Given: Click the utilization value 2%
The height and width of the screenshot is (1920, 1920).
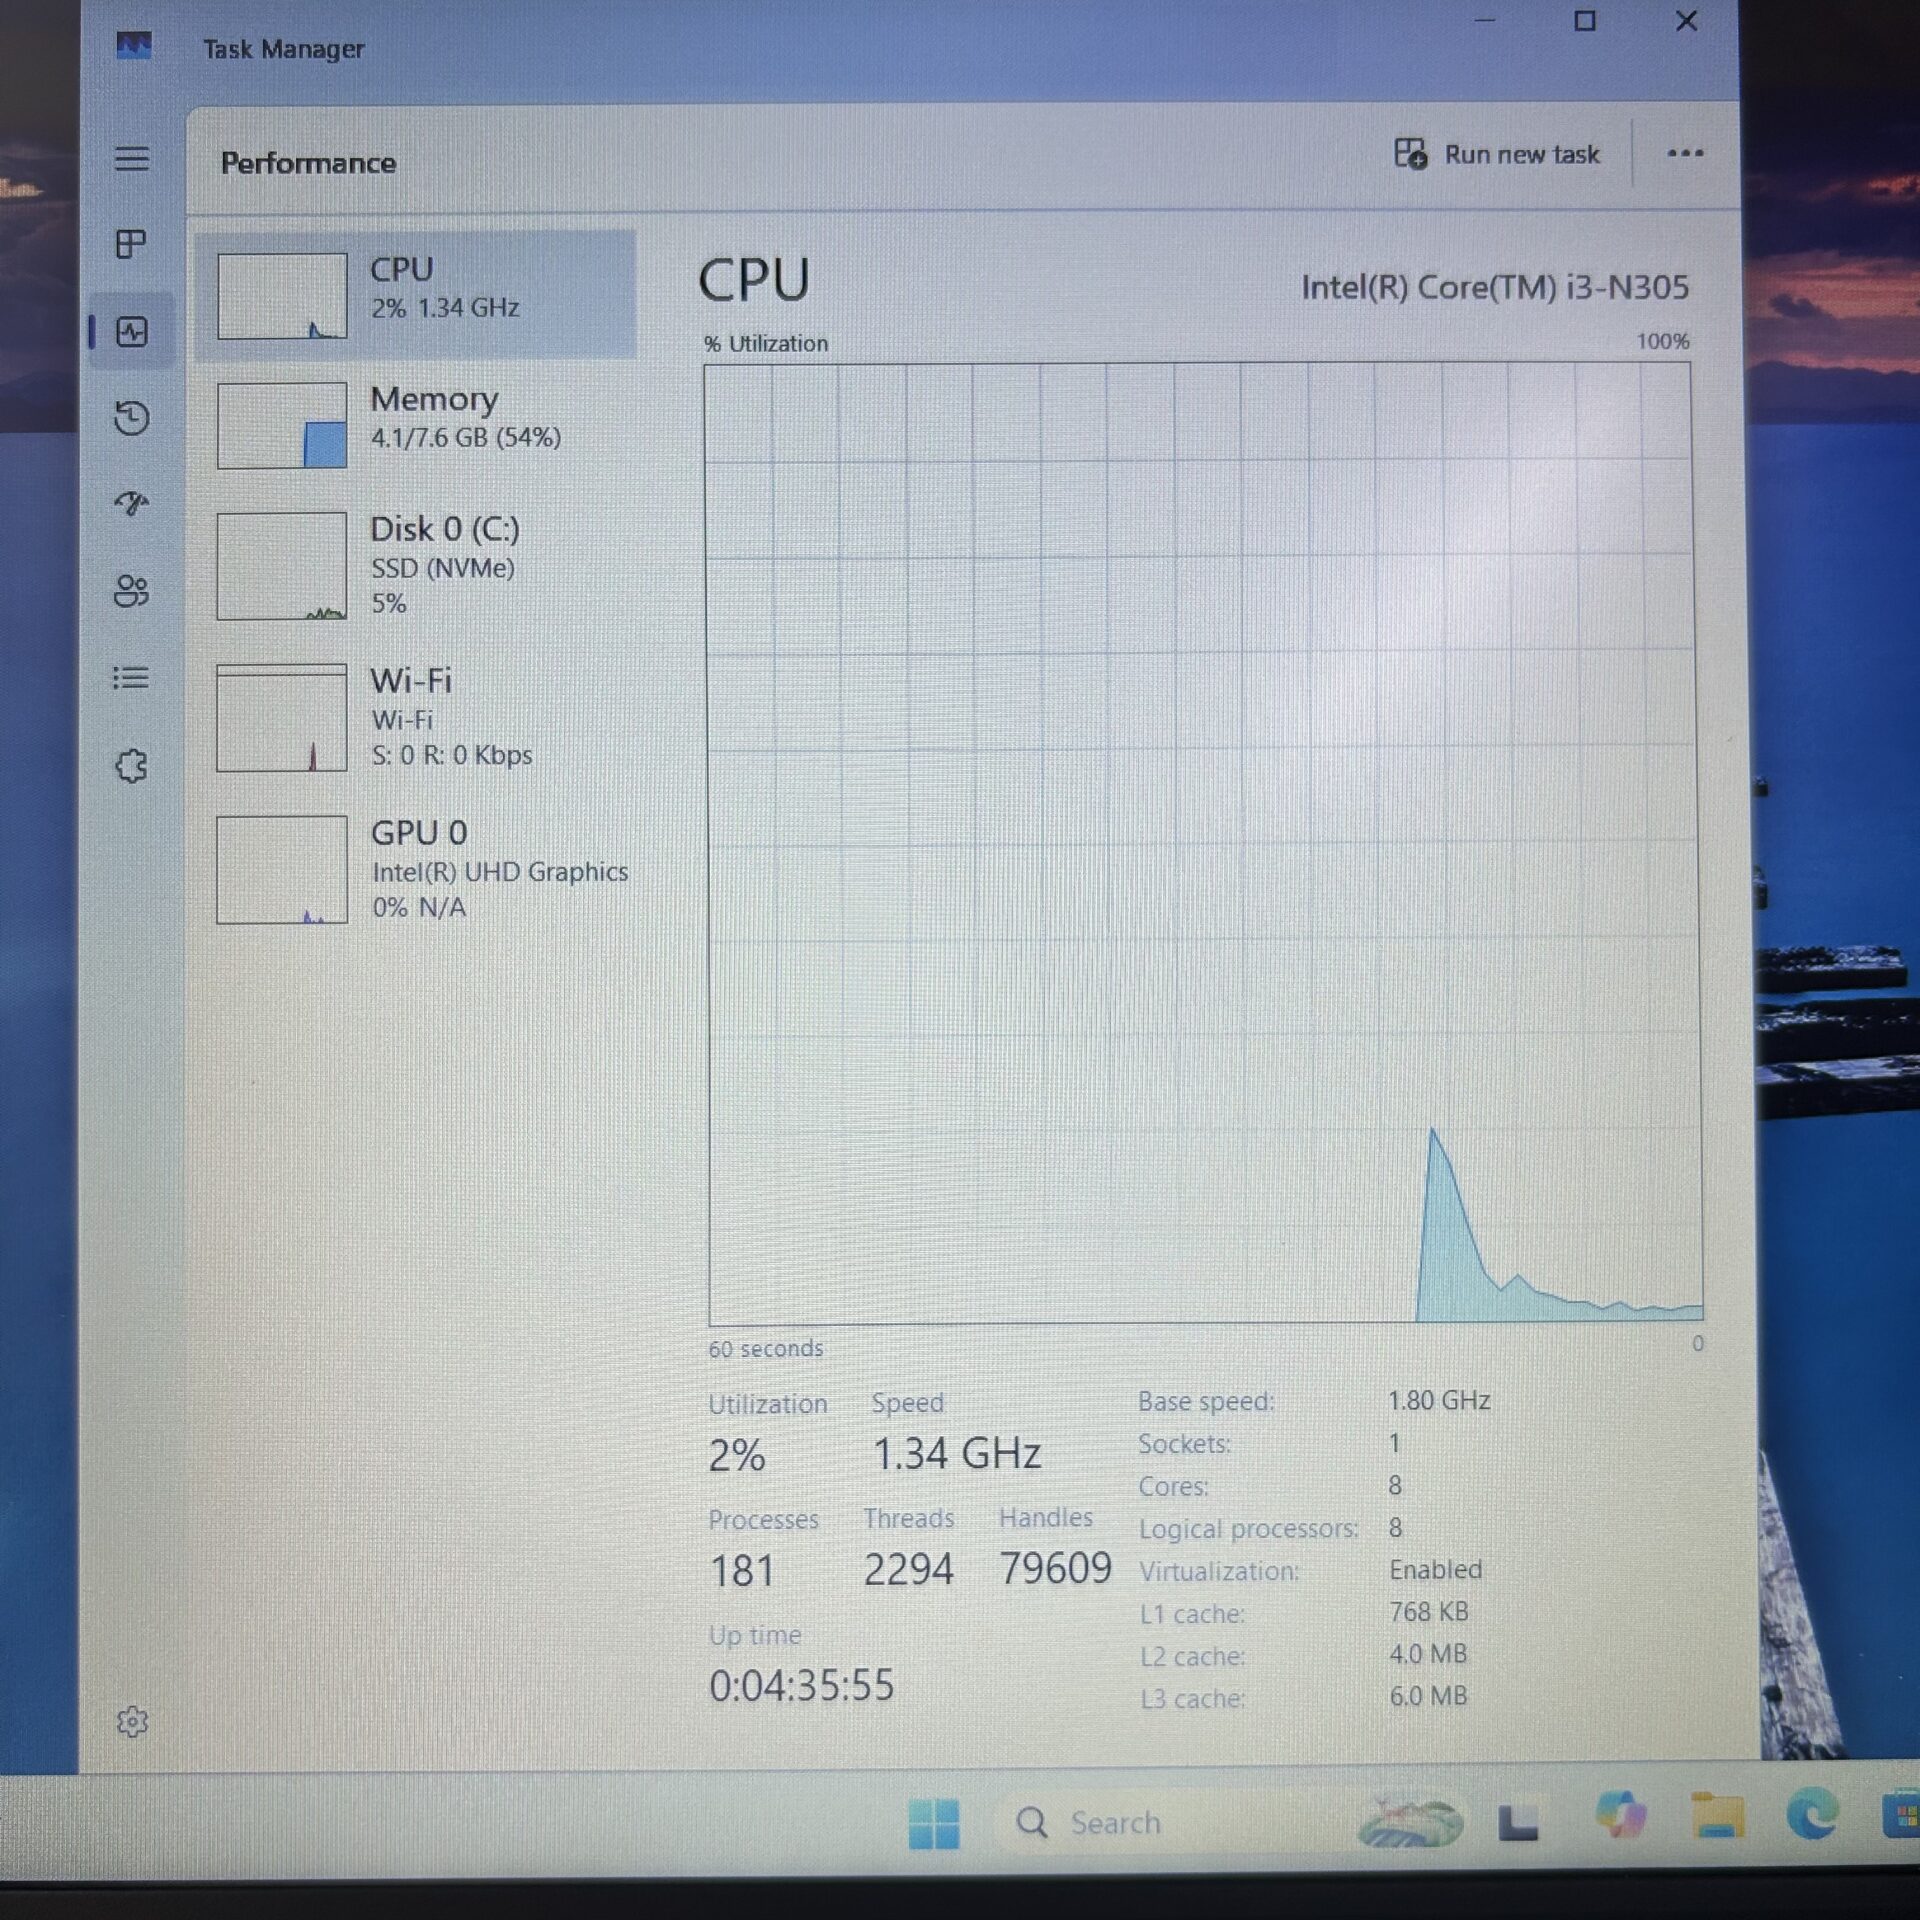Looking at the screenshot, I should 737,1455.
